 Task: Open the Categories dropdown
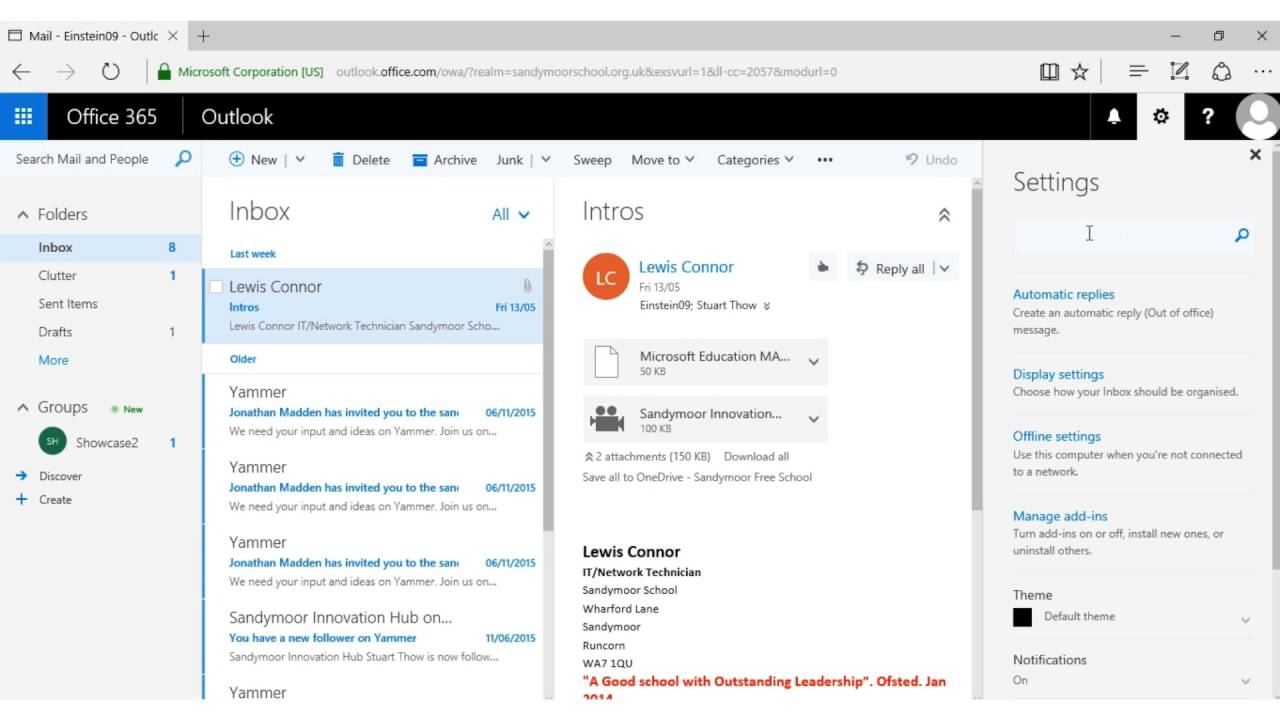pos(755,160)
